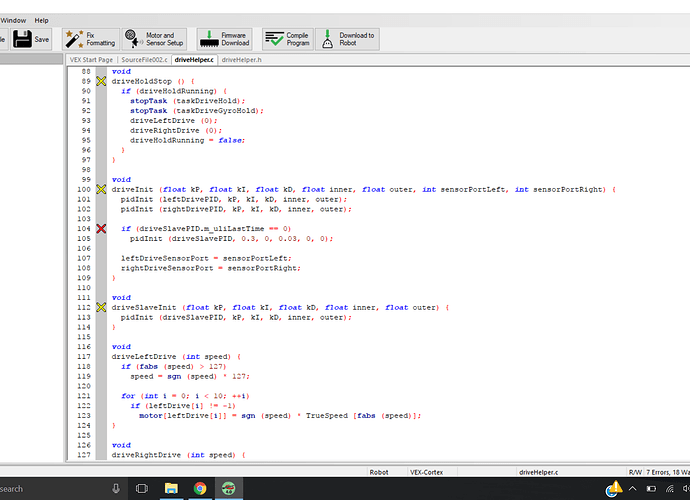Click the yellow warning marker on line 89

coord(101,81)
